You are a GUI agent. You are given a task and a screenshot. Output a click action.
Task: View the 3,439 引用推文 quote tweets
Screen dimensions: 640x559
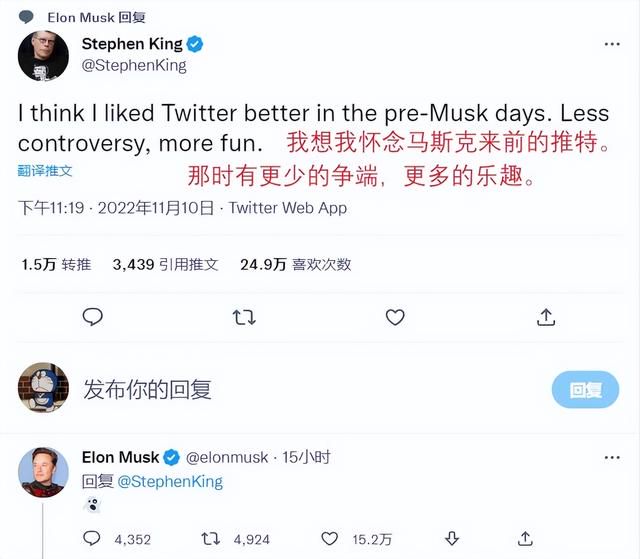165,264
